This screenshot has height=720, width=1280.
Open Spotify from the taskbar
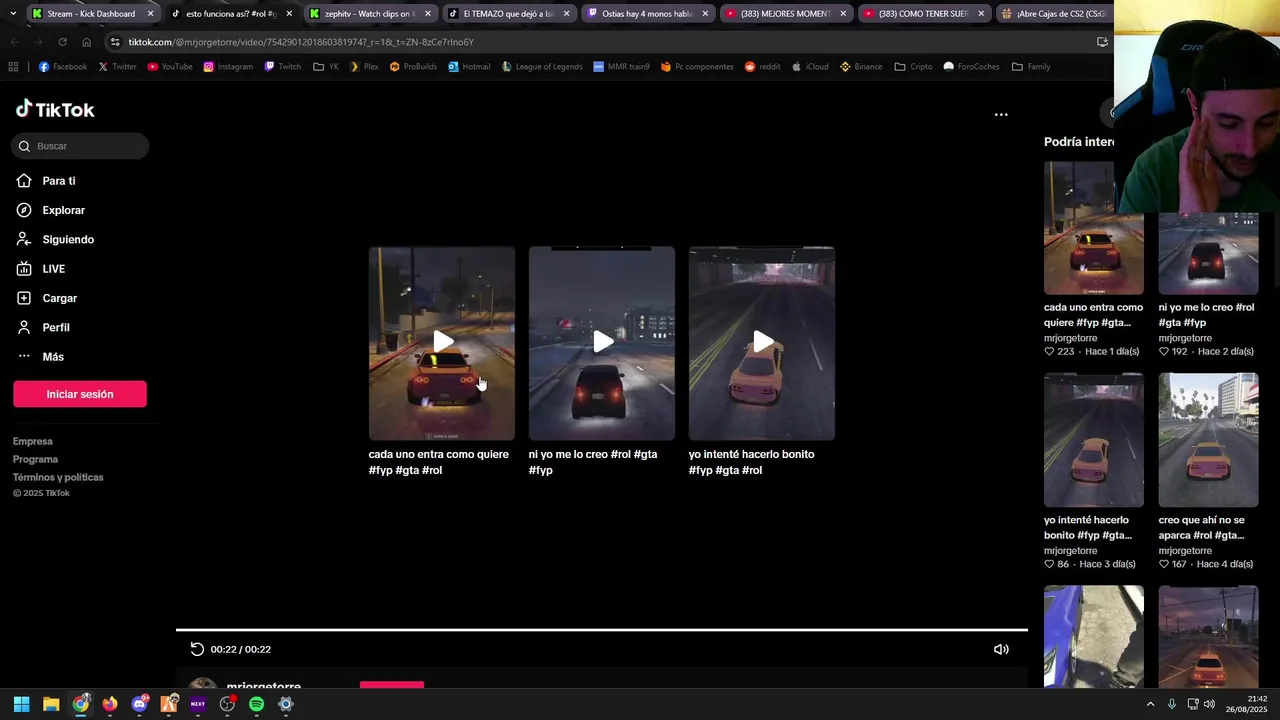[x=256, y=704]
